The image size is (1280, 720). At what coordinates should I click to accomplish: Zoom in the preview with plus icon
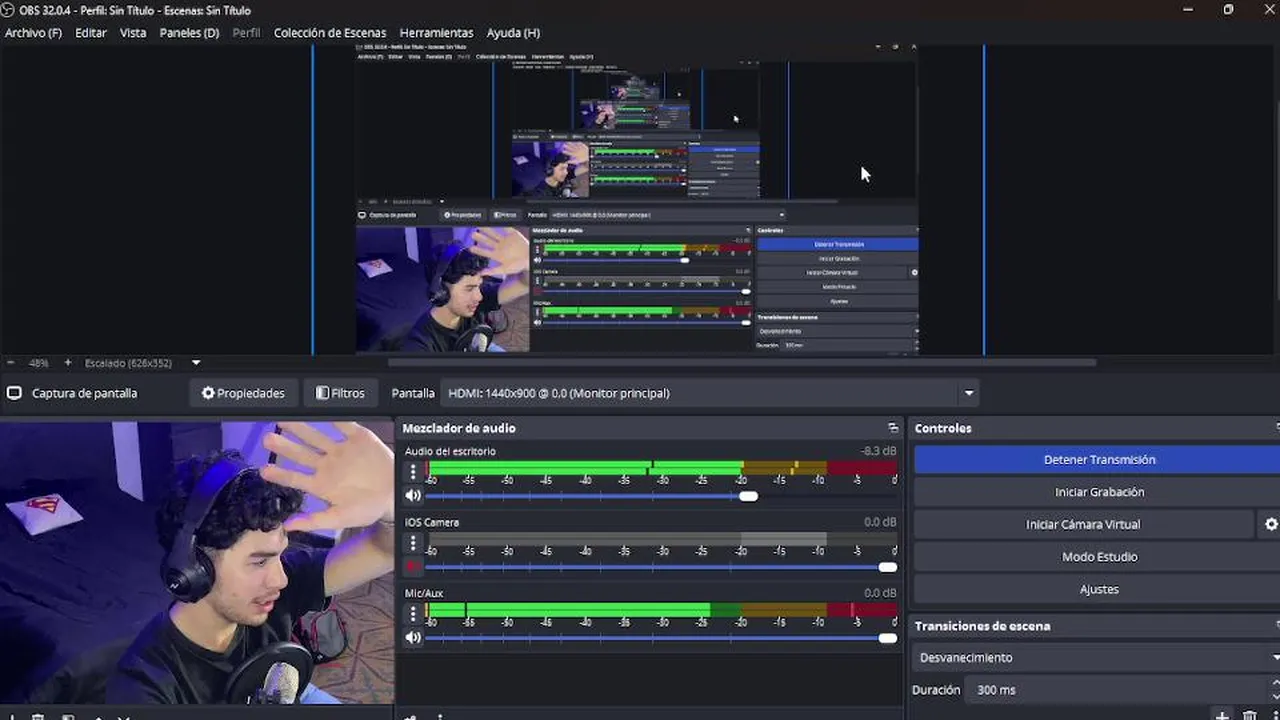pos(68,363)
